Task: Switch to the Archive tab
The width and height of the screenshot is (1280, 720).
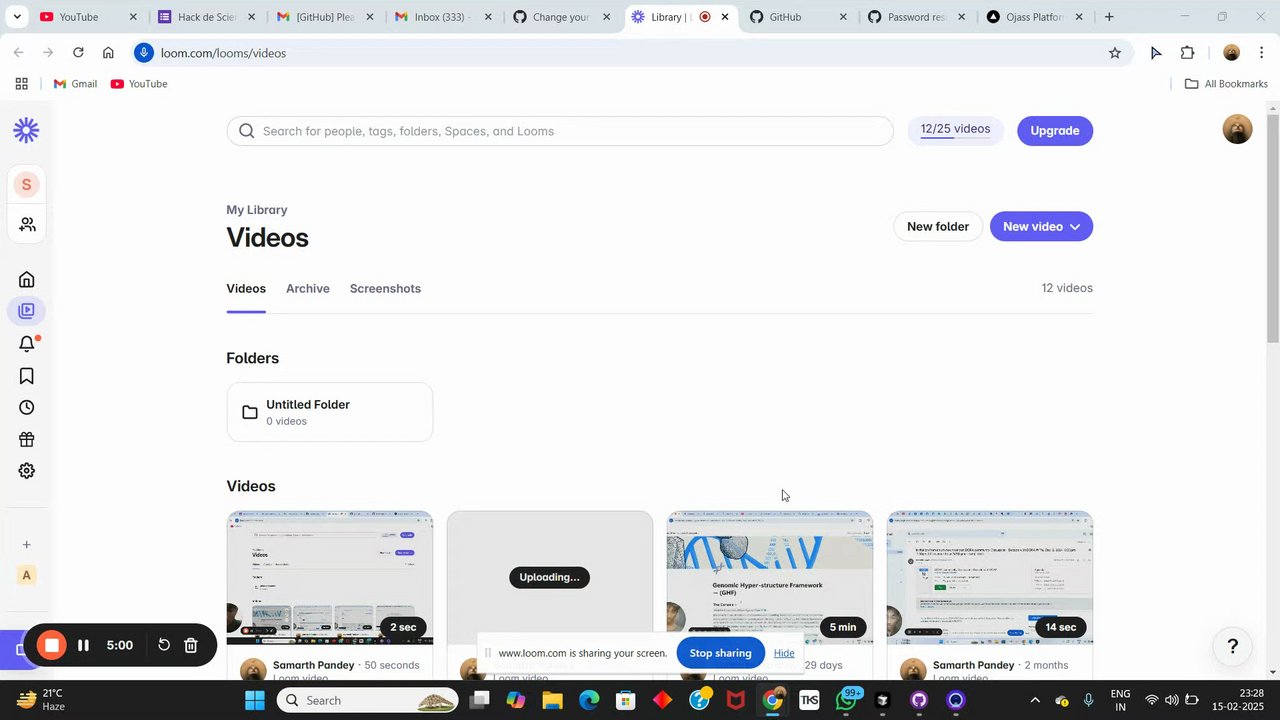Action: pyautogui.click(x=308, y=289)
